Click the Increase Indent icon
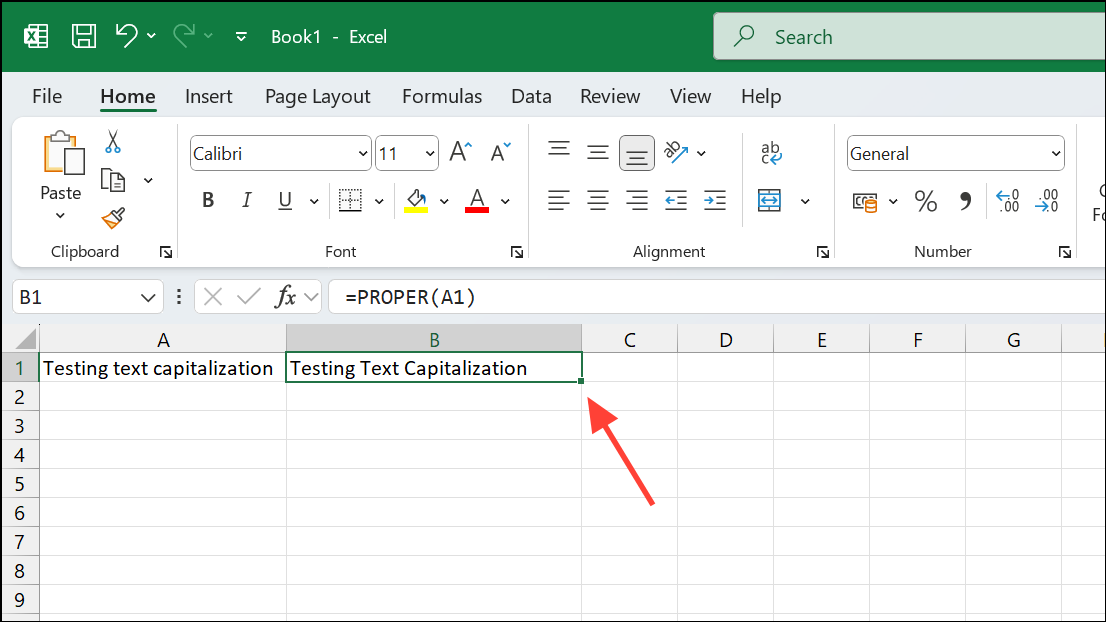The image size is (1106, 622). pyautogui.click(x=714, y=199)
